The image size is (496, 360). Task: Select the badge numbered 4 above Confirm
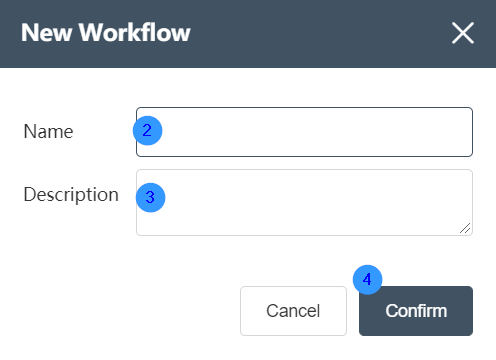click(367, 280)
